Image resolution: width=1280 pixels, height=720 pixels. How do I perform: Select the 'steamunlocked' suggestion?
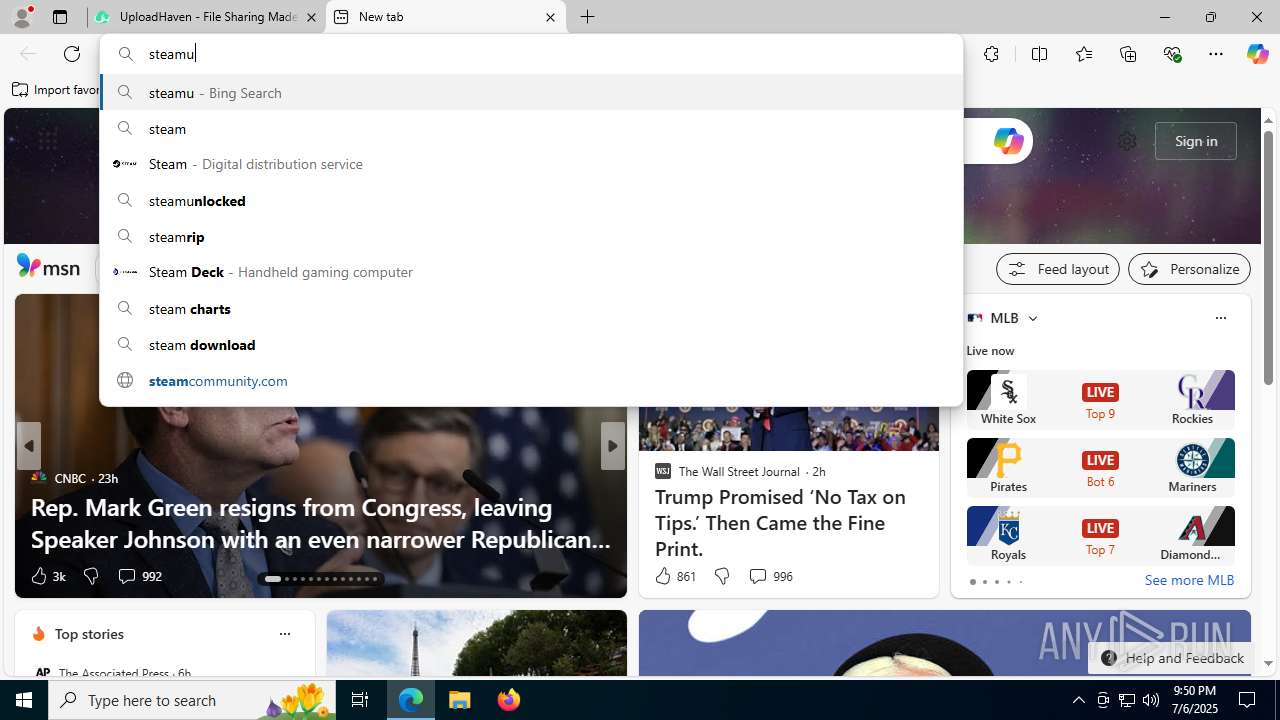click(x=531, y=201)
